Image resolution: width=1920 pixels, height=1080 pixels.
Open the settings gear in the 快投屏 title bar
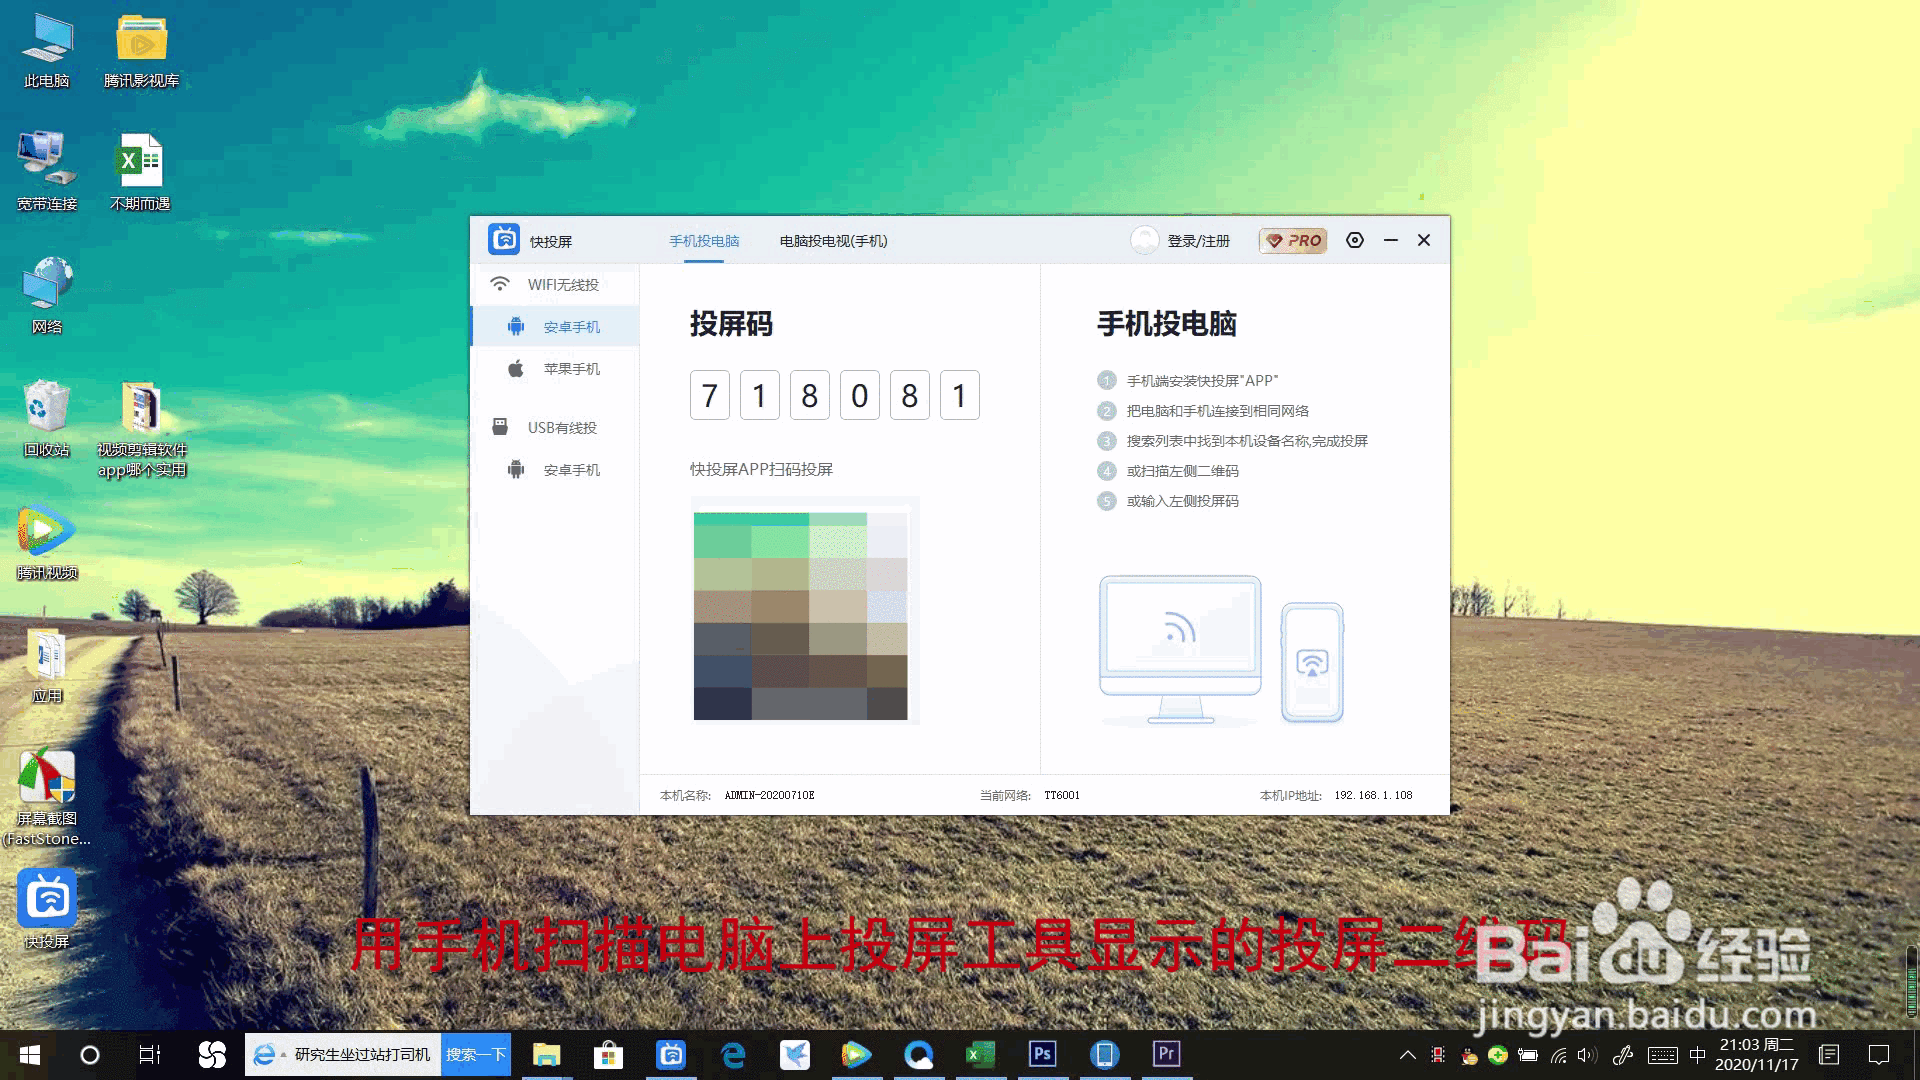point(1355,240)
